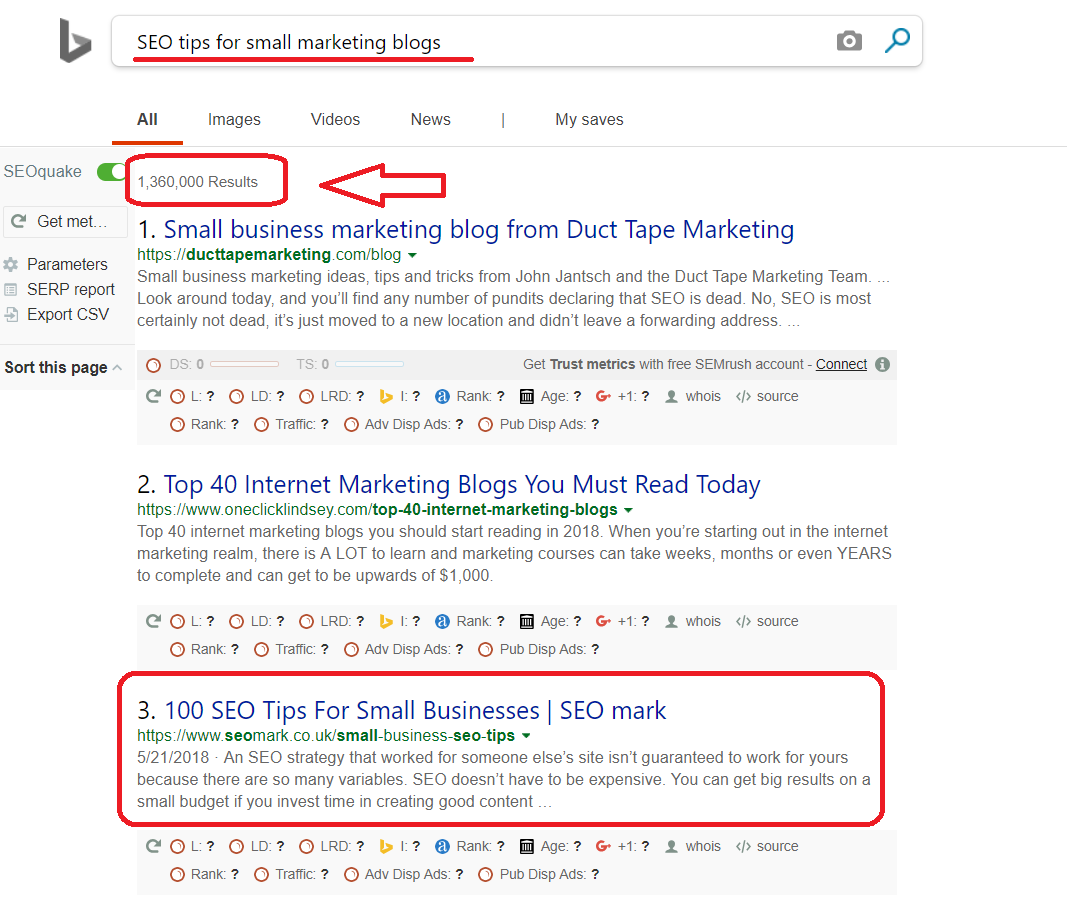The image size is (1067, 905).
Task: Click Alexa Rank icon in result 2
Action: coord(442,621)
